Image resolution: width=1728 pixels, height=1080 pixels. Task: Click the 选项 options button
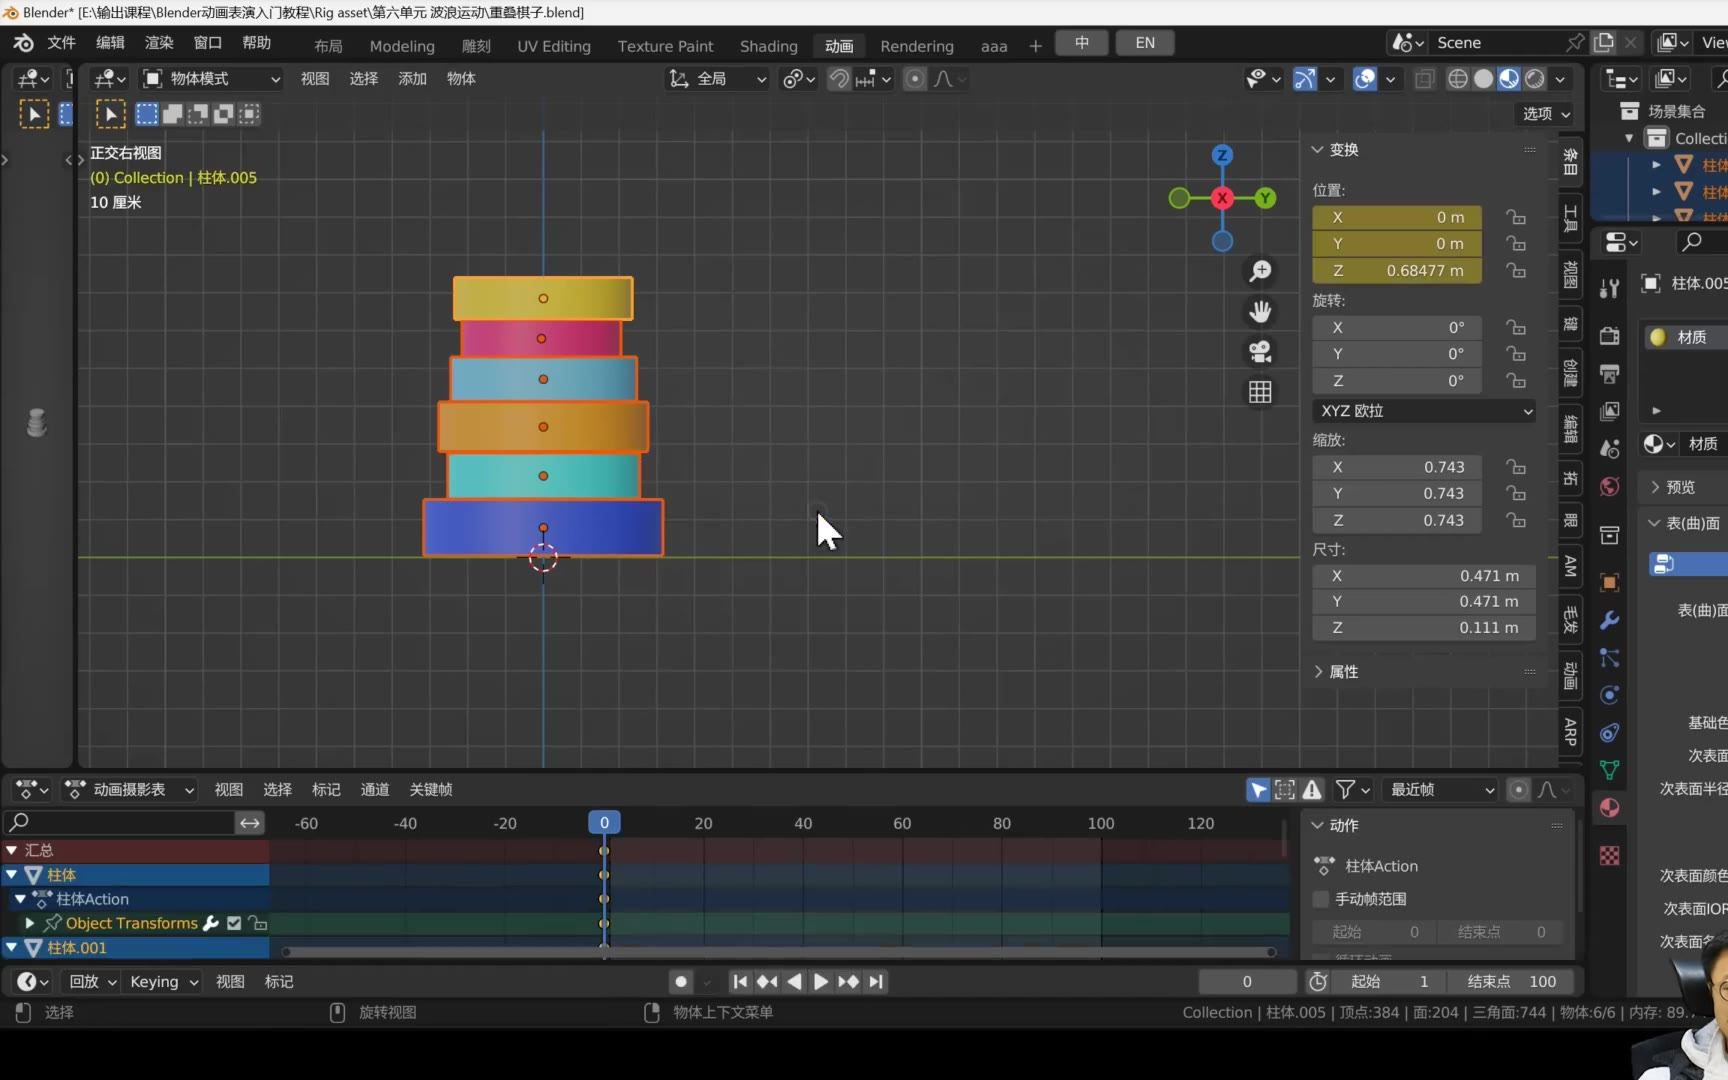tap(1546, 114)
